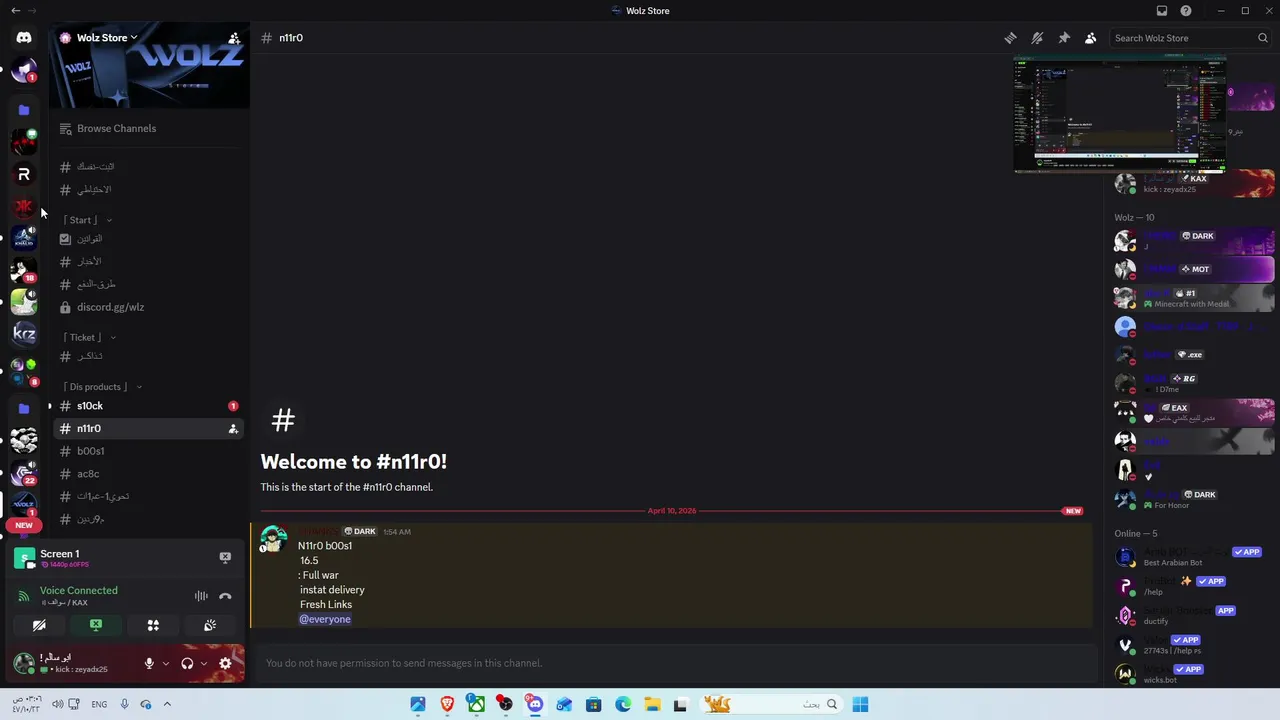Stop streaming via Screen 1 panel icon

point(225,557)
